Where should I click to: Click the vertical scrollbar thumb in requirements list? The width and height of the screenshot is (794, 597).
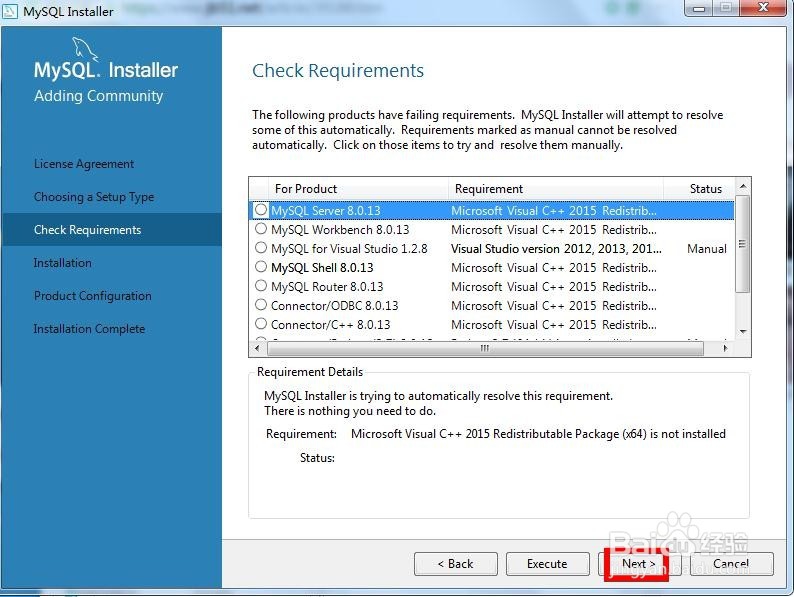(742, 244)
